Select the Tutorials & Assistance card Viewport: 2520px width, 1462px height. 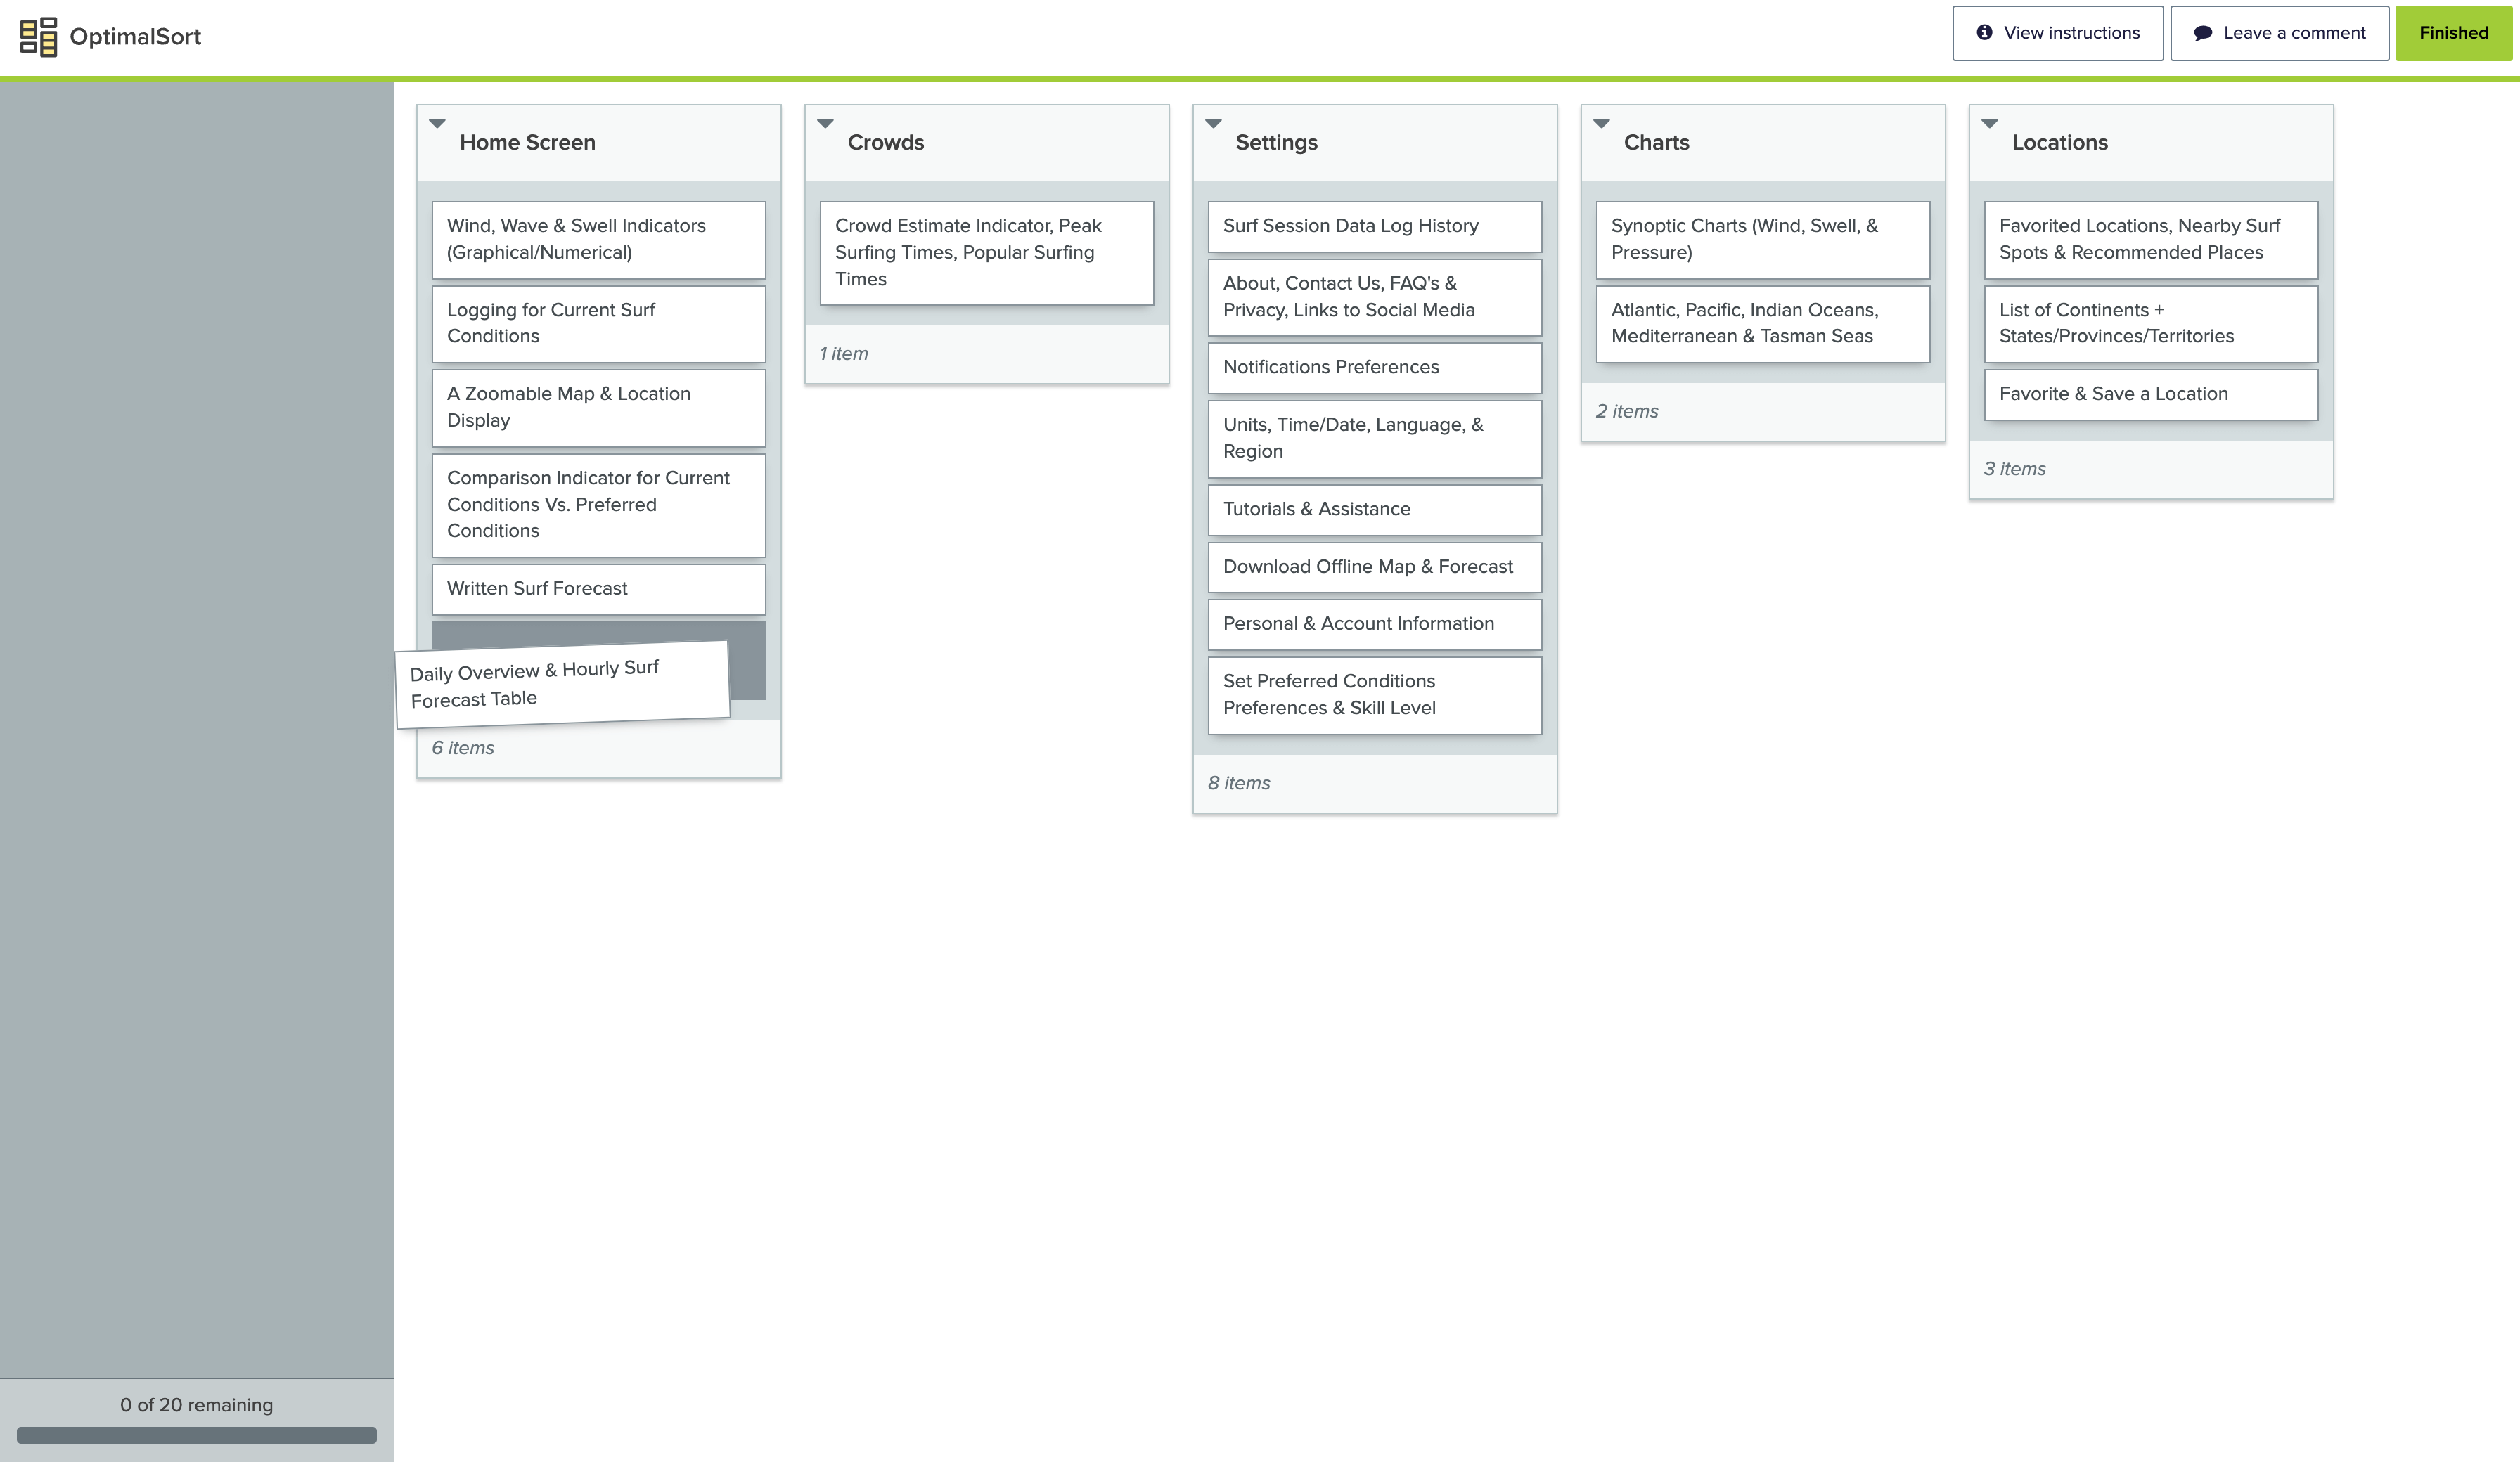point(1374,510)
